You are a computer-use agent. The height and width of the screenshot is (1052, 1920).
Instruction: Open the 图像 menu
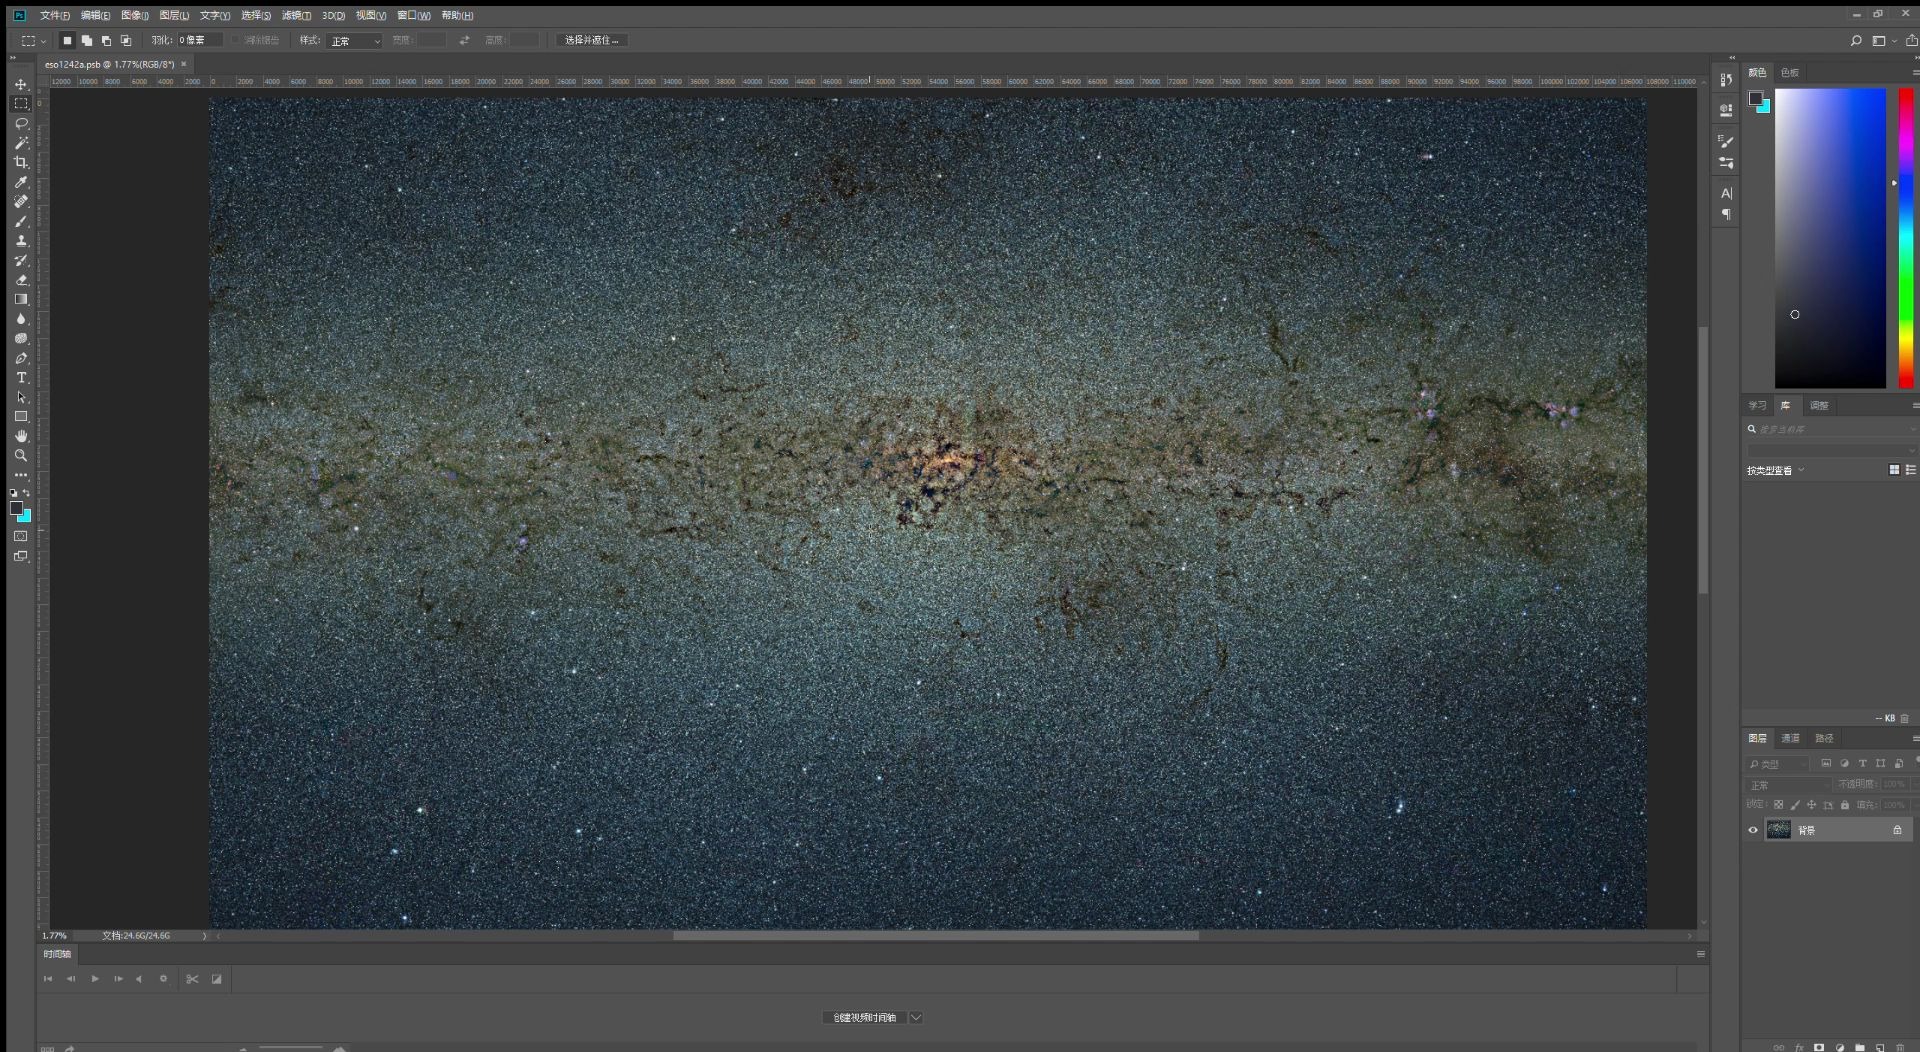coord(135,15)
